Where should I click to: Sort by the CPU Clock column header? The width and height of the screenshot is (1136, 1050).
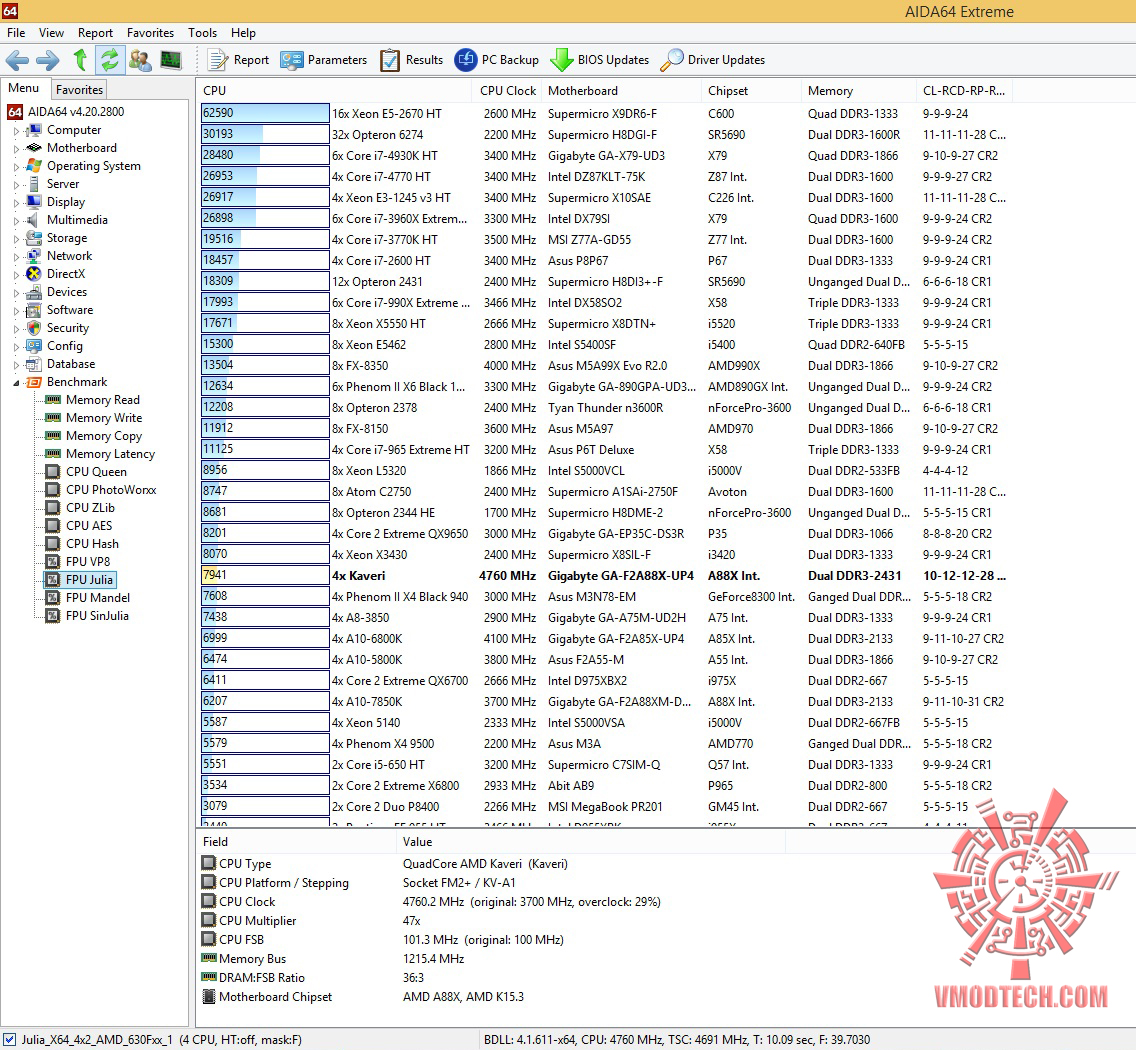coord(508,91)
